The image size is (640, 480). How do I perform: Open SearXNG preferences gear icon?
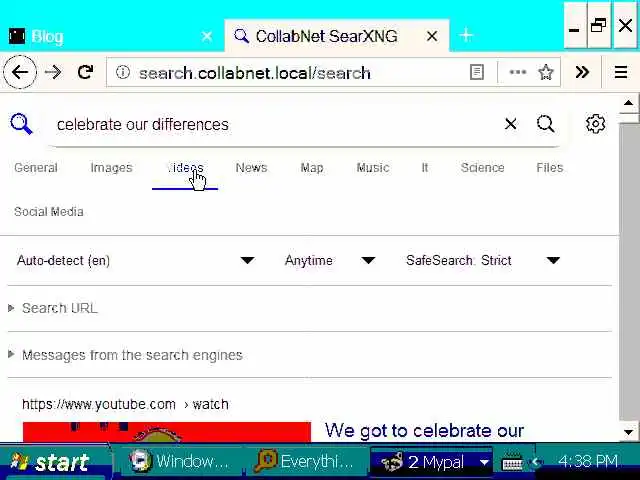click(596, 124)
